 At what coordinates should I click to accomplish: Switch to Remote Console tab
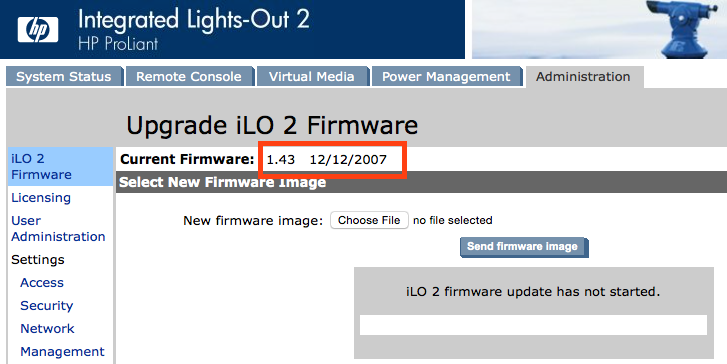pos(189,77)
